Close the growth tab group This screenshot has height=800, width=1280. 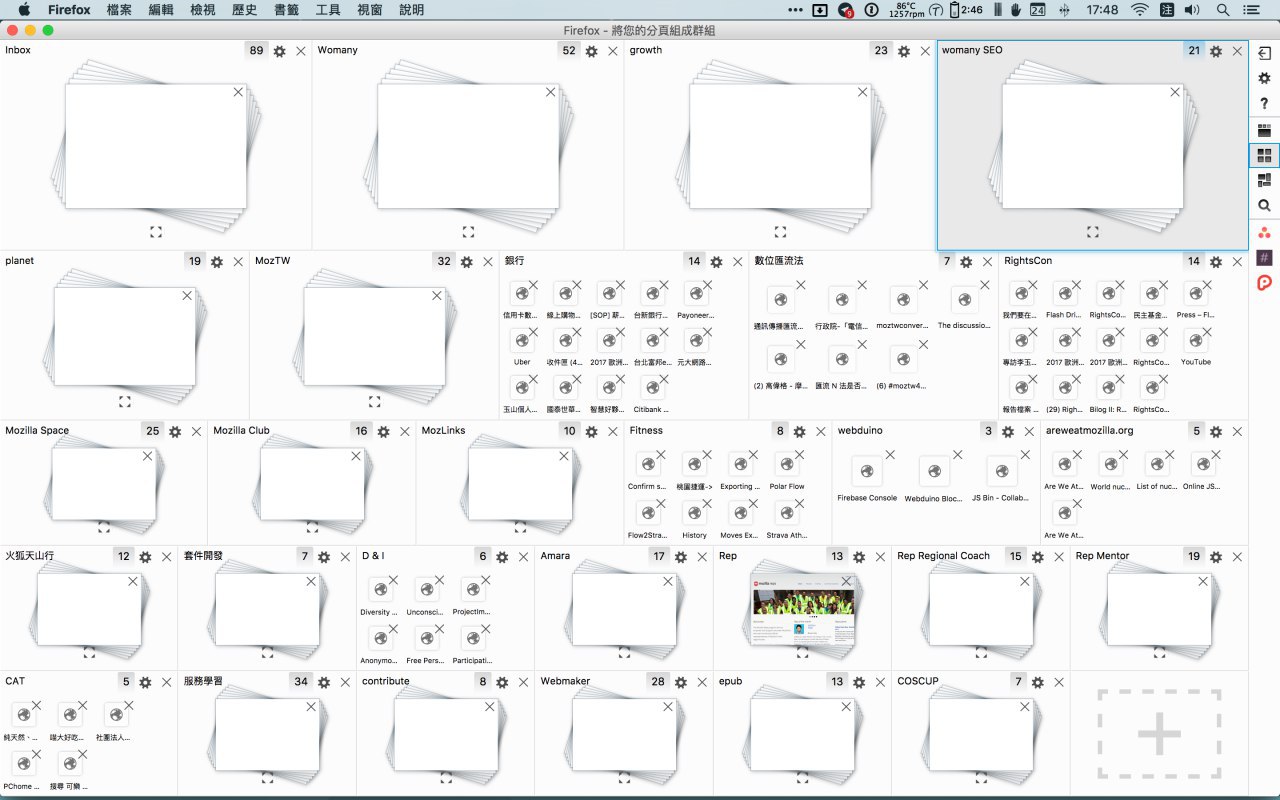pos(925,51)
